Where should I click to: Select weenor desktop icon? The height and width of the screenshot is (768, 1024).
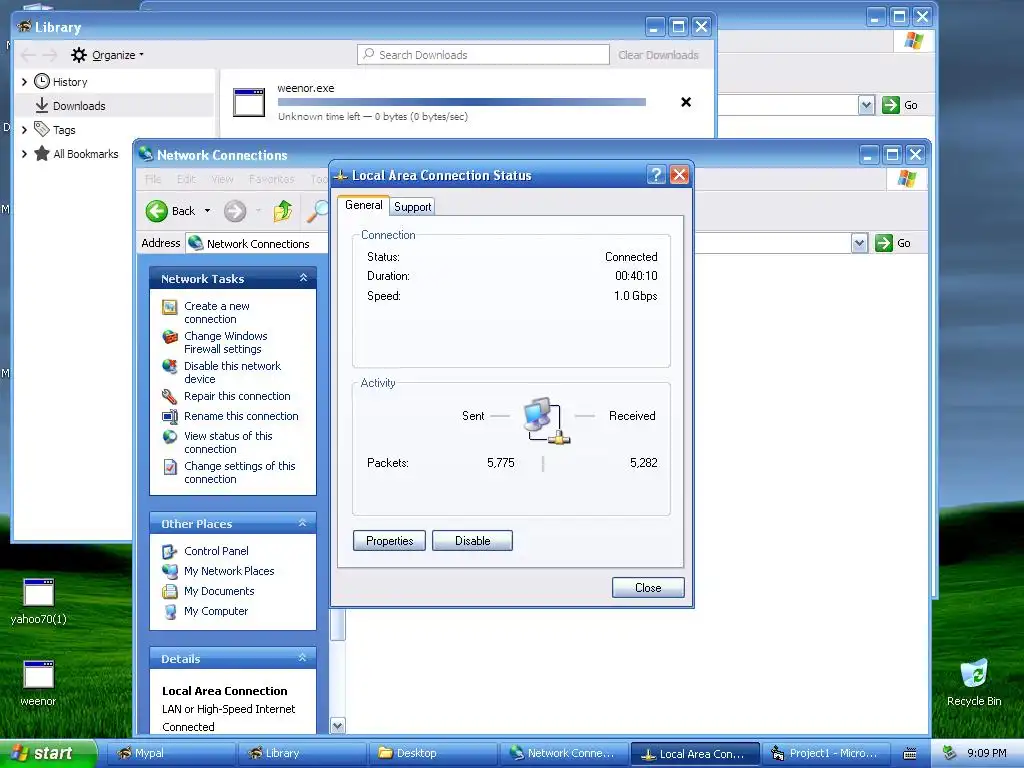click(39, 684)
